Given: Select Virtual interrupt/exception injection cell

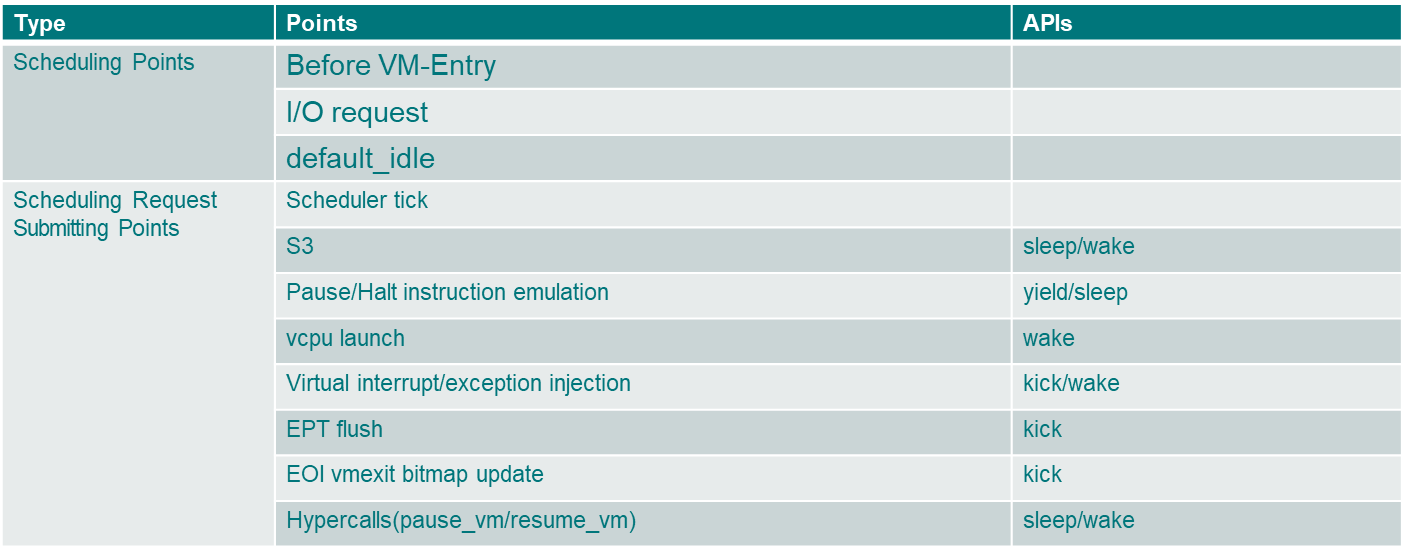Looking at the screenshot, I should 458,383.
